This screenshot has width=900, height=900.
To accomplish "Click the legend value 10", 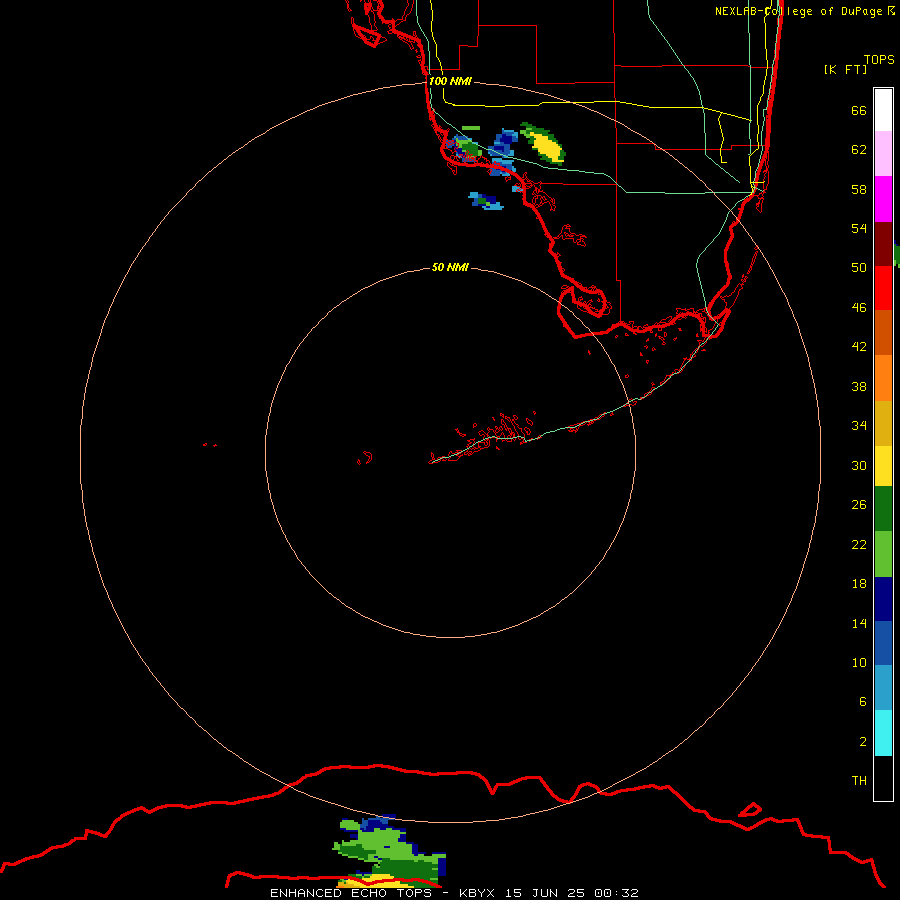I will click(x=859, y=662).
